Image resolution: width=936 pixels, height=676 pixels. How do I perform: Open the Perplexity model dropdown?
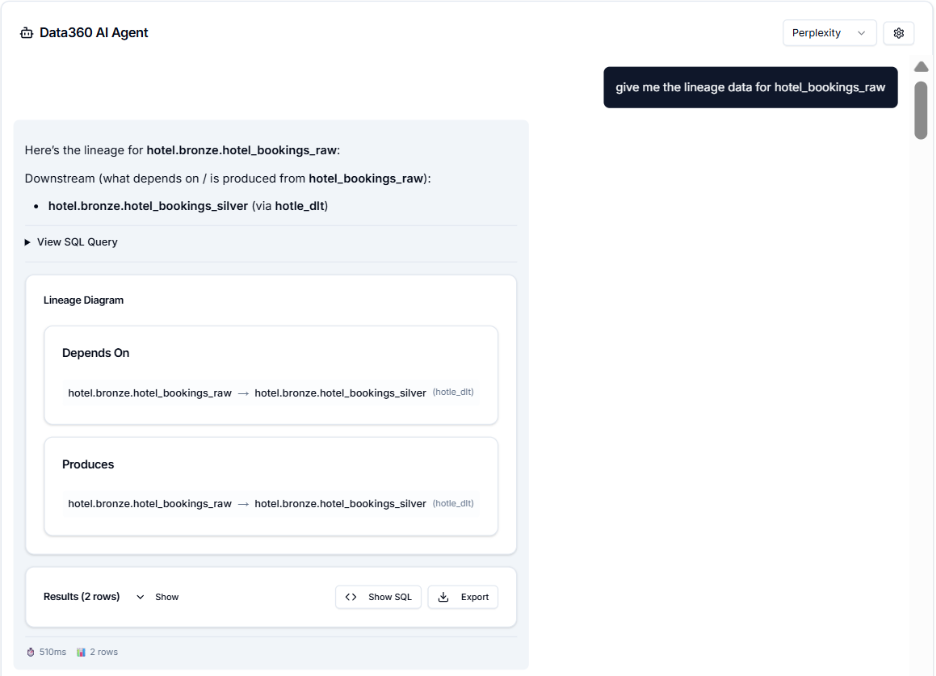pyautogui.click(x=829, y=32)
